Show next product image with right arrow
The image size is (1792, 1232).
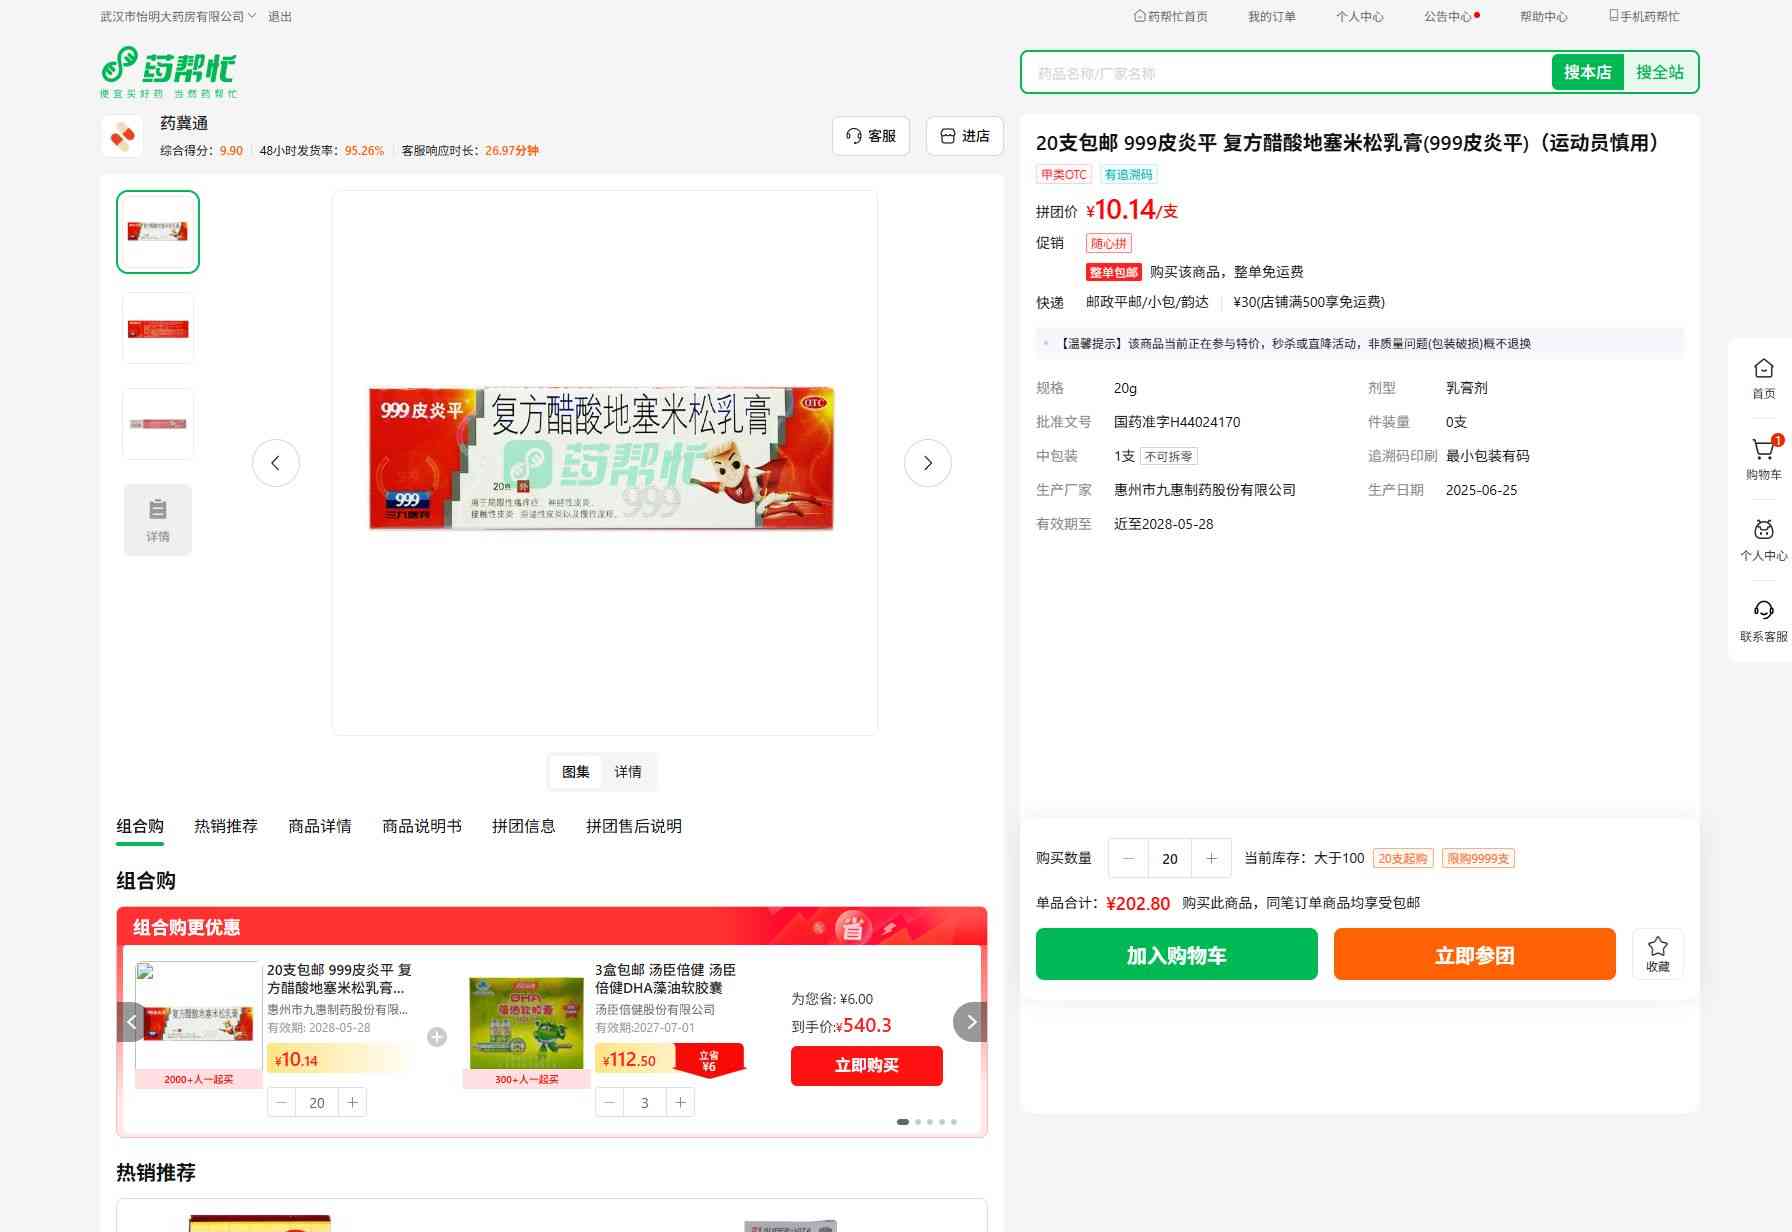click(x=927, y=463)
